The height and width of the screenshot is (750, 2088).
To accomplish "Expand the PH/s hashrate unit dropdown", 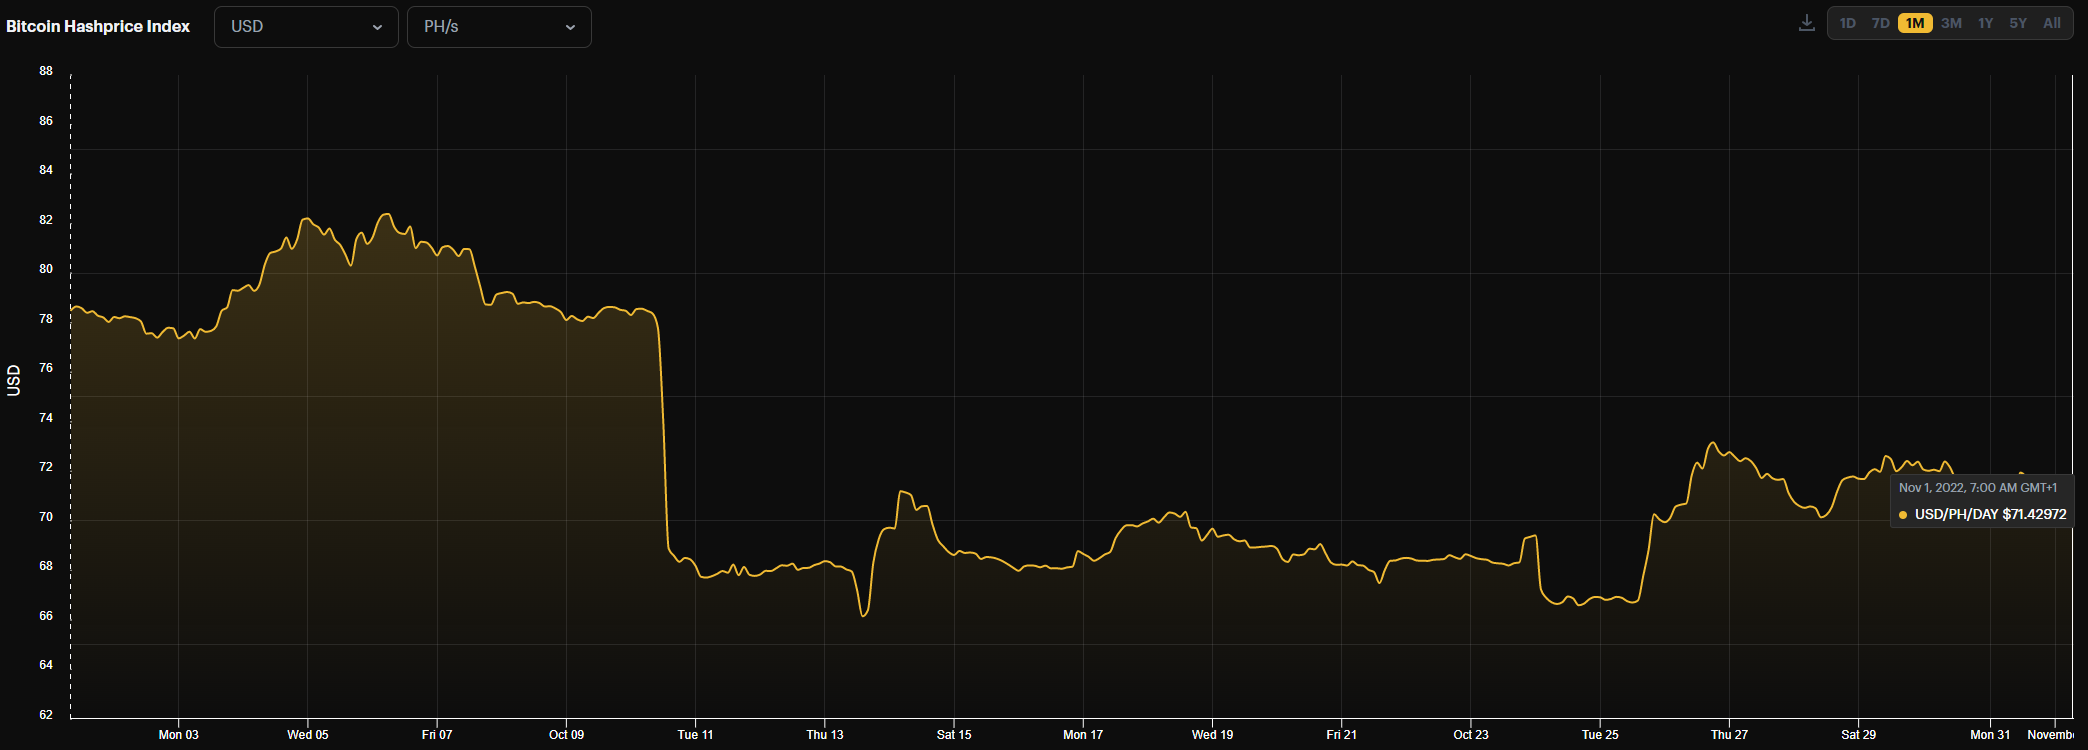I will (499, 27).
